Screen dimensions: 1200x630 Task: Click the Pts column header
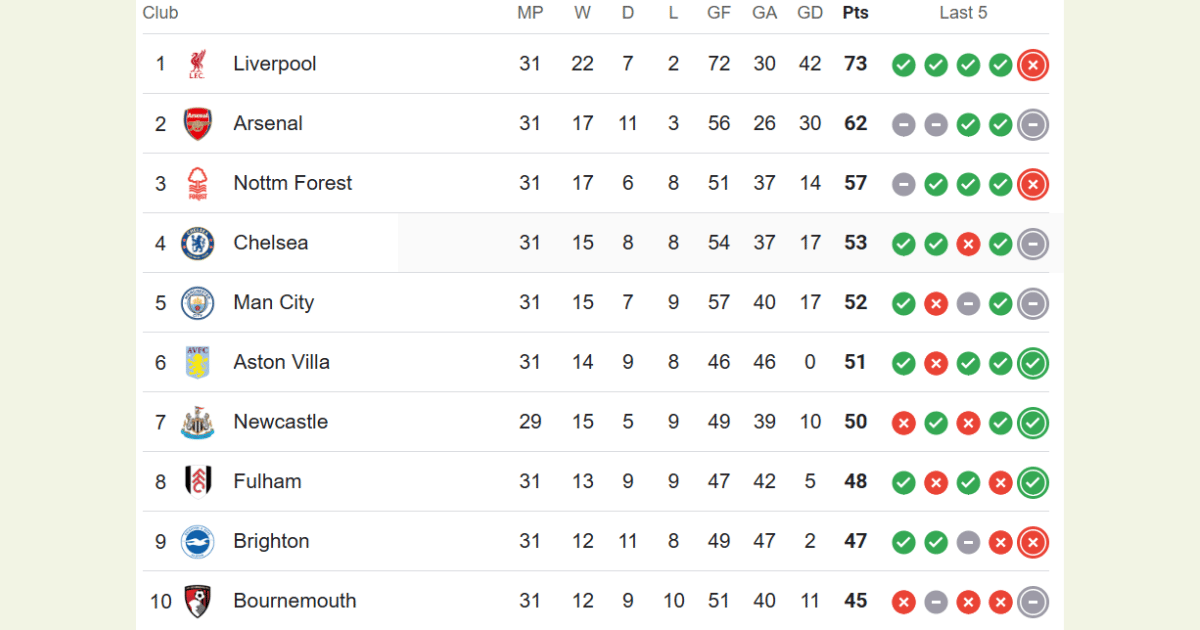(855, 13)
